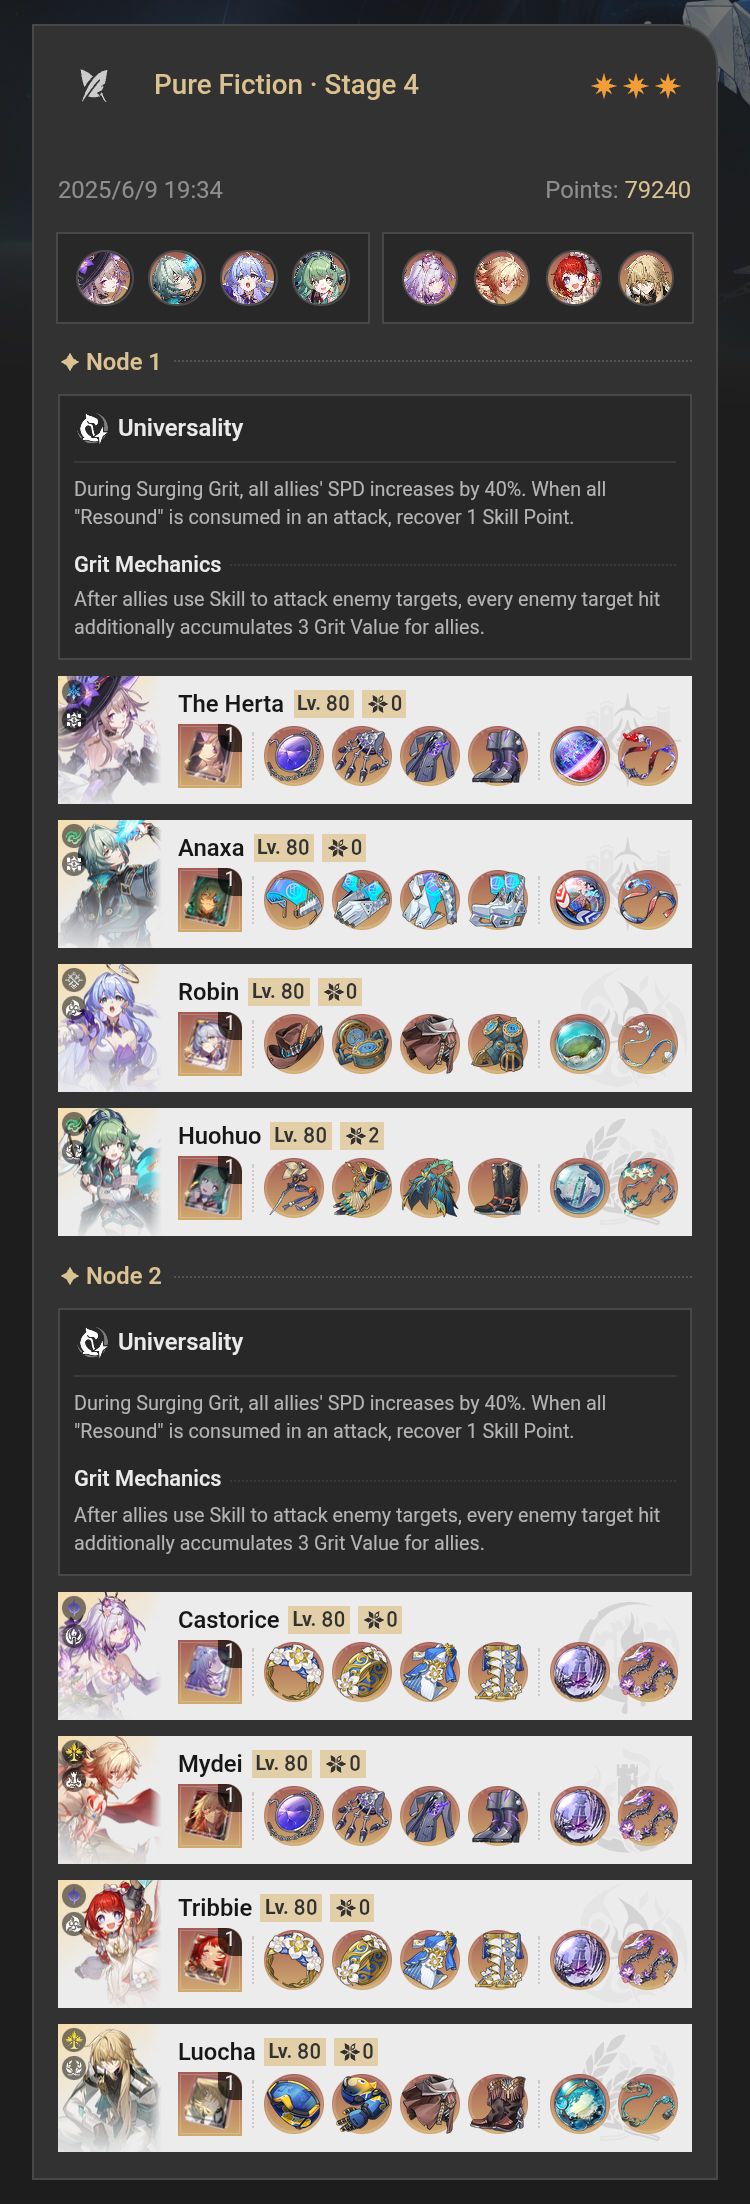Click Robin's cowboy hat relic icon

tap(294, 1044)
